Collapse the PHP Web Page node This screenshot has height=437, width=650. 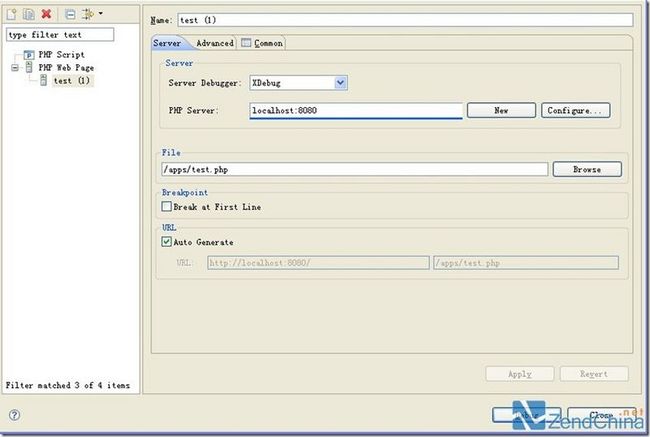(x=15, y=68)
